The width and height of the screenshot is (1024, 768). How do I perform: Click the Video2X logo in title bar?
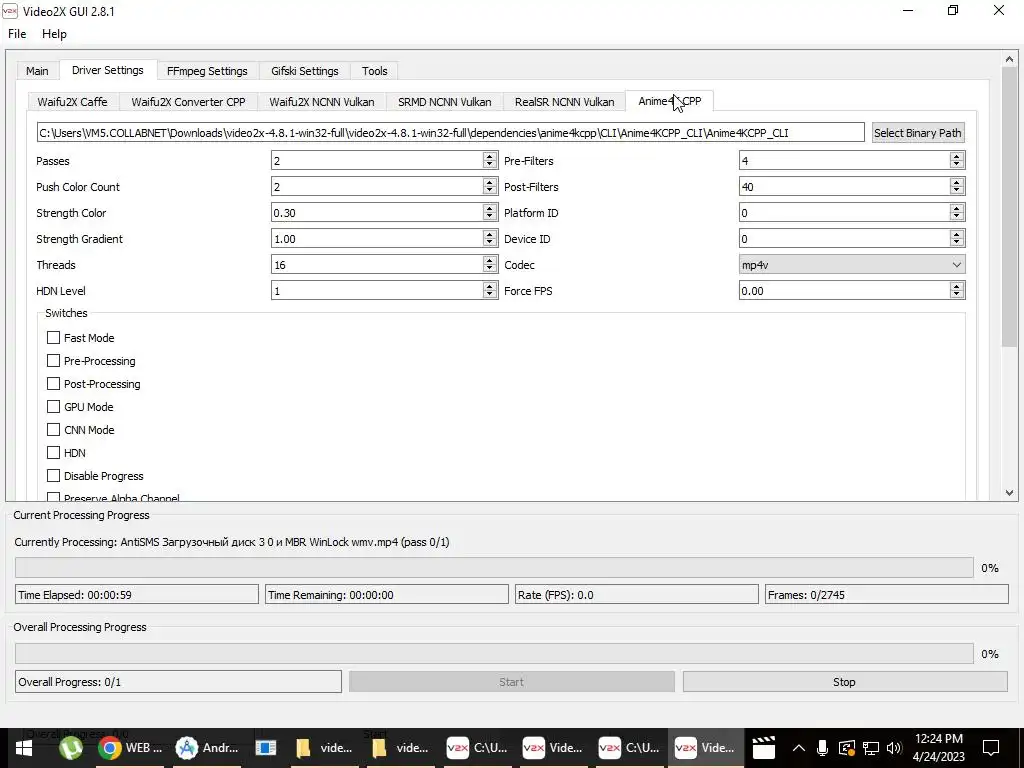pos(10,11)
